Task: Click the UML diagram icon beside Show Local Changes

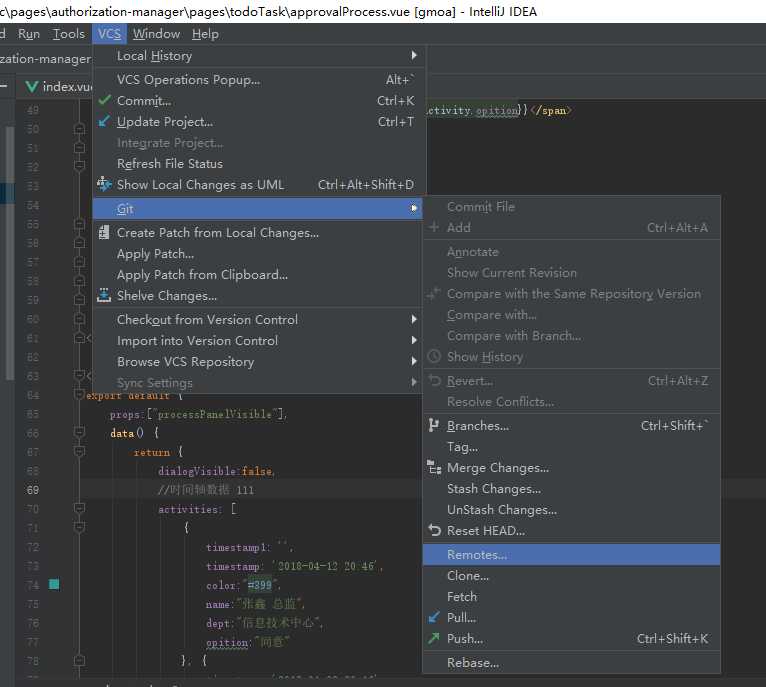Action: click(x=104, y=184)
